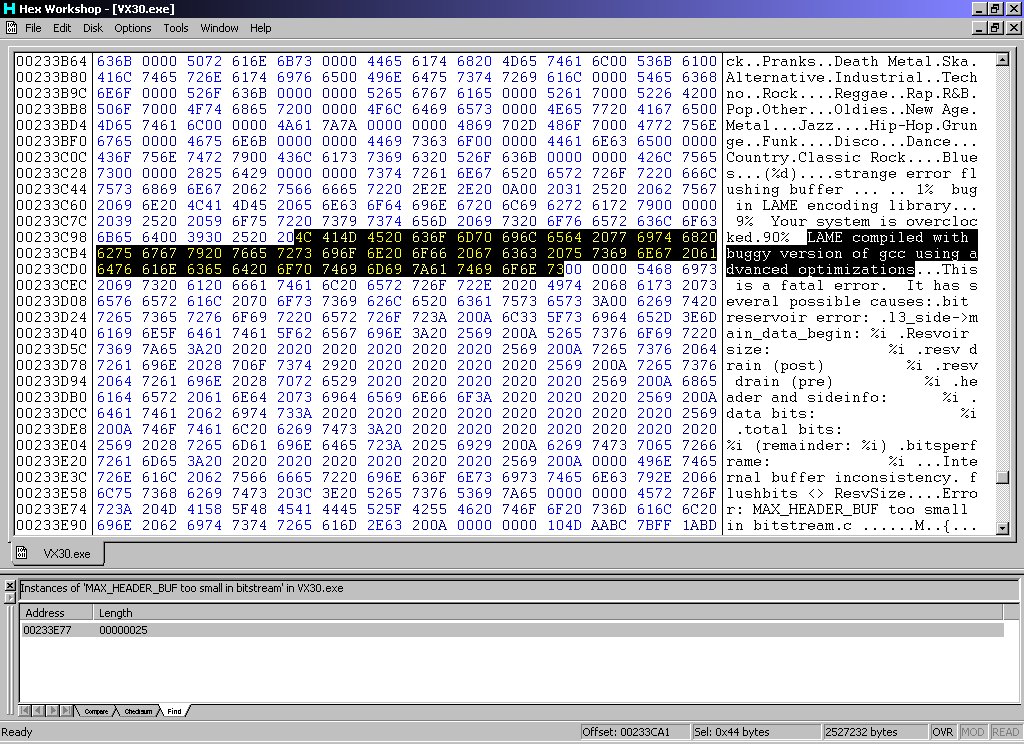
Task: Click the ASCII text 'reservoir error: .l3_side->m'
Action: click(x=852, y=317)
